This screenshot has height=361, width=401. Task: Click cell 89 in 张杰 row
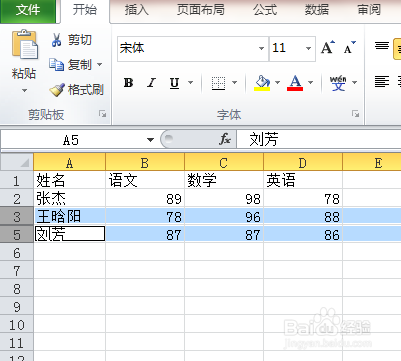(x=145, y=199)
